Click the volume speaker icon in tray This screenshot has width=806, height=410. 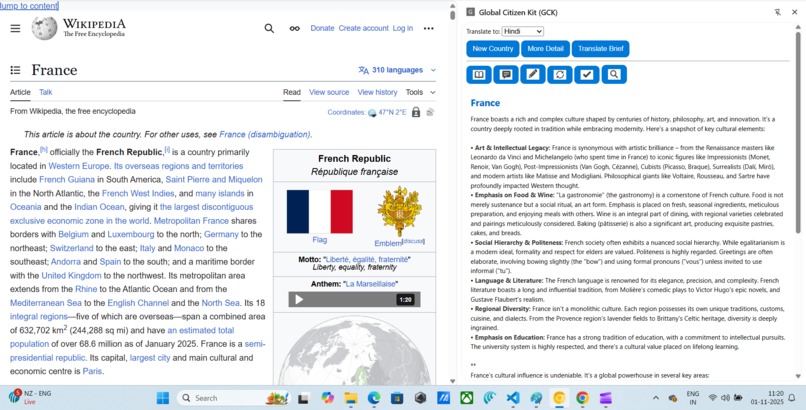tap(725, 398)
